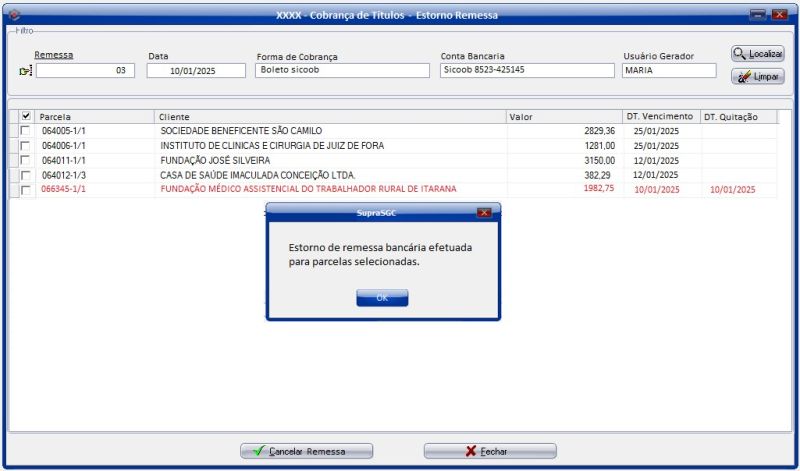The image size is (800, 471).
Task: Click the Limpar clear button
Action: (758, 77)
